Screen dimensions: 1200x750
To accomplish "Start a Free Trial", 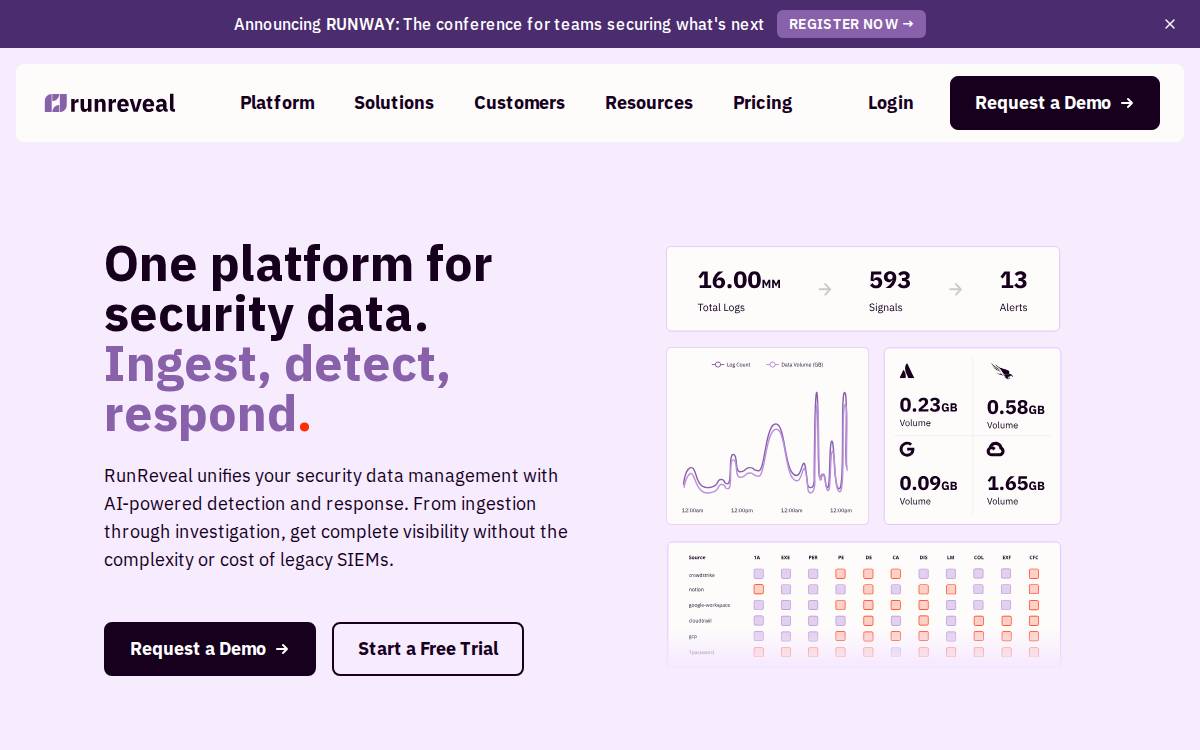I will coord(428,649).
